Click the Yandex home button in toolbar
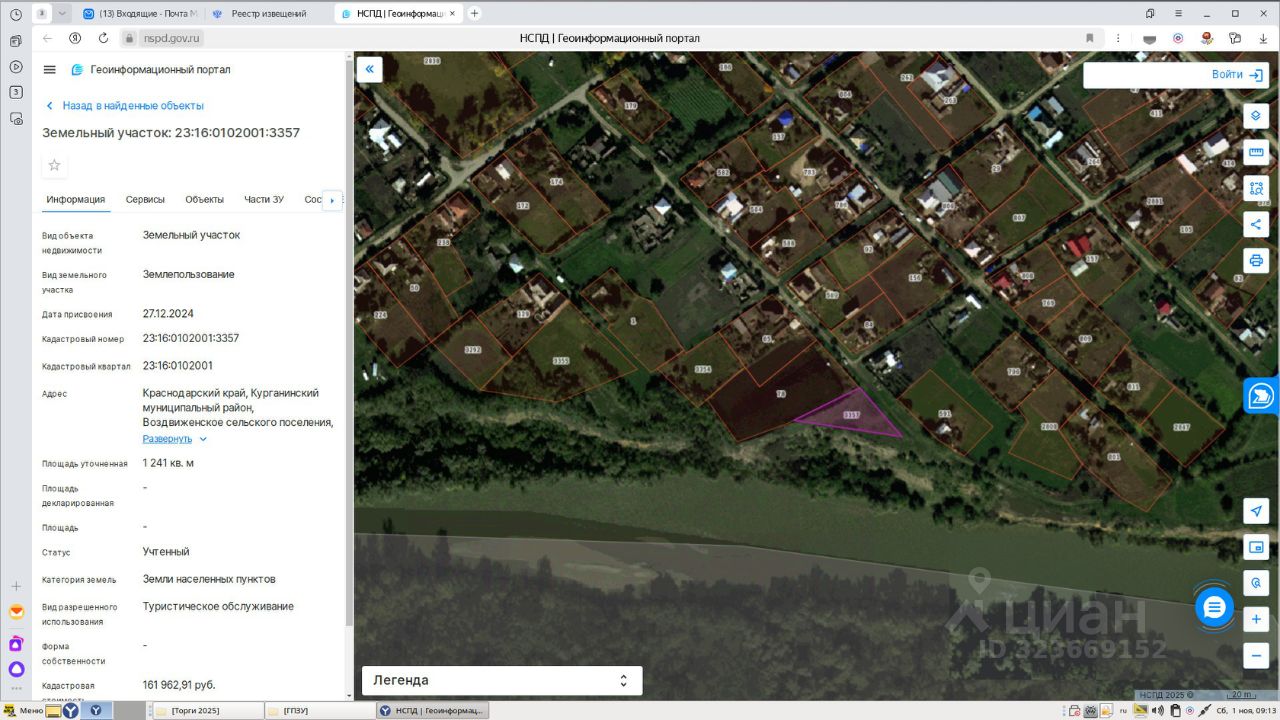 tap(75, 38)
